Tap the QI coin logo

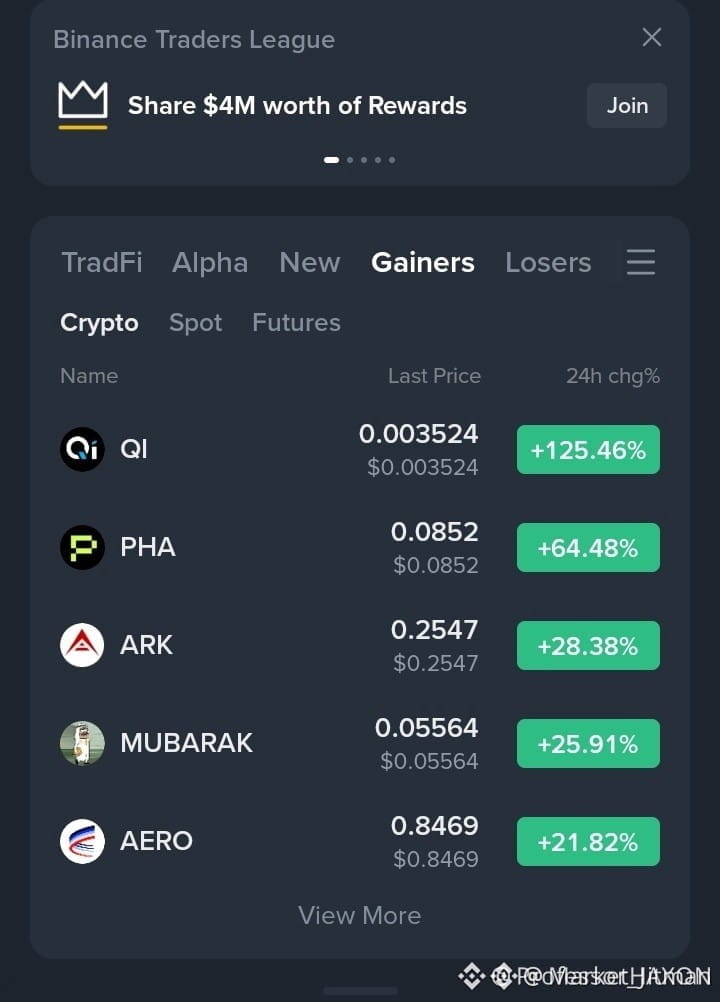[82, 449]
